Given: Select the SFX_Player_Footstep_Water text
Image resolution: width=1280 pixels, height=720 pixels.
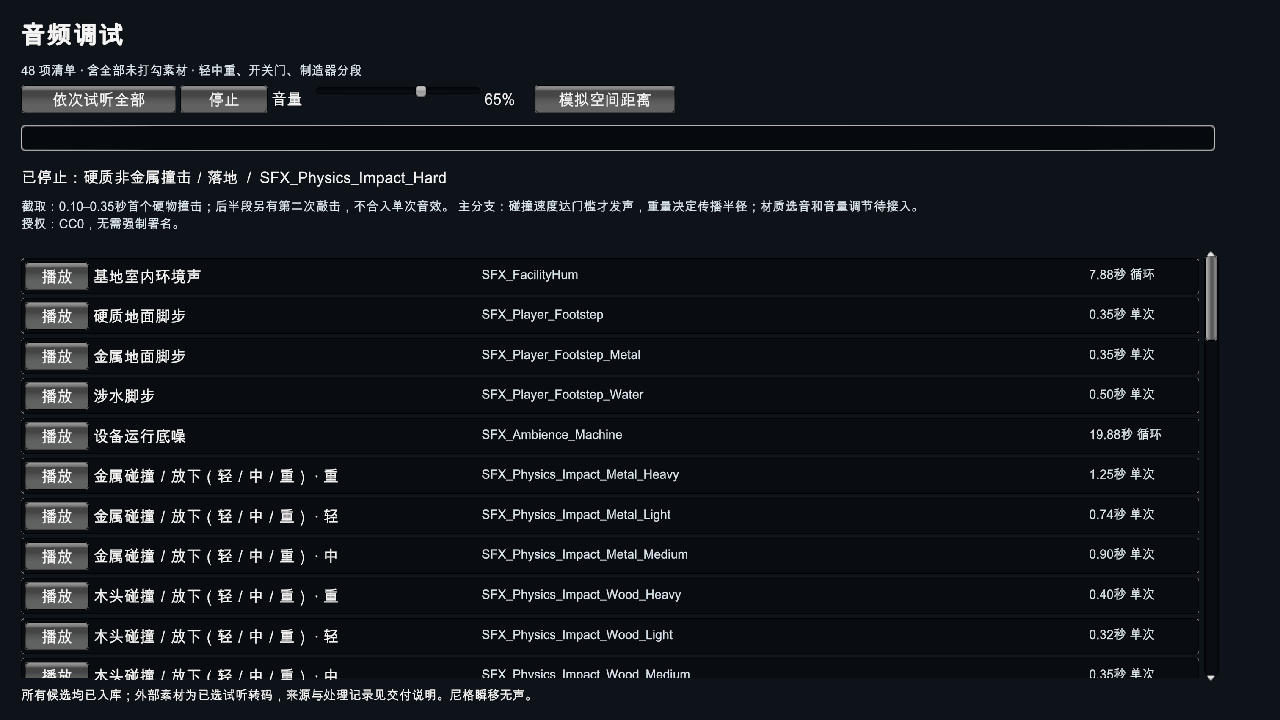Looking at the screenshot, I should click(x=562, y=395).
